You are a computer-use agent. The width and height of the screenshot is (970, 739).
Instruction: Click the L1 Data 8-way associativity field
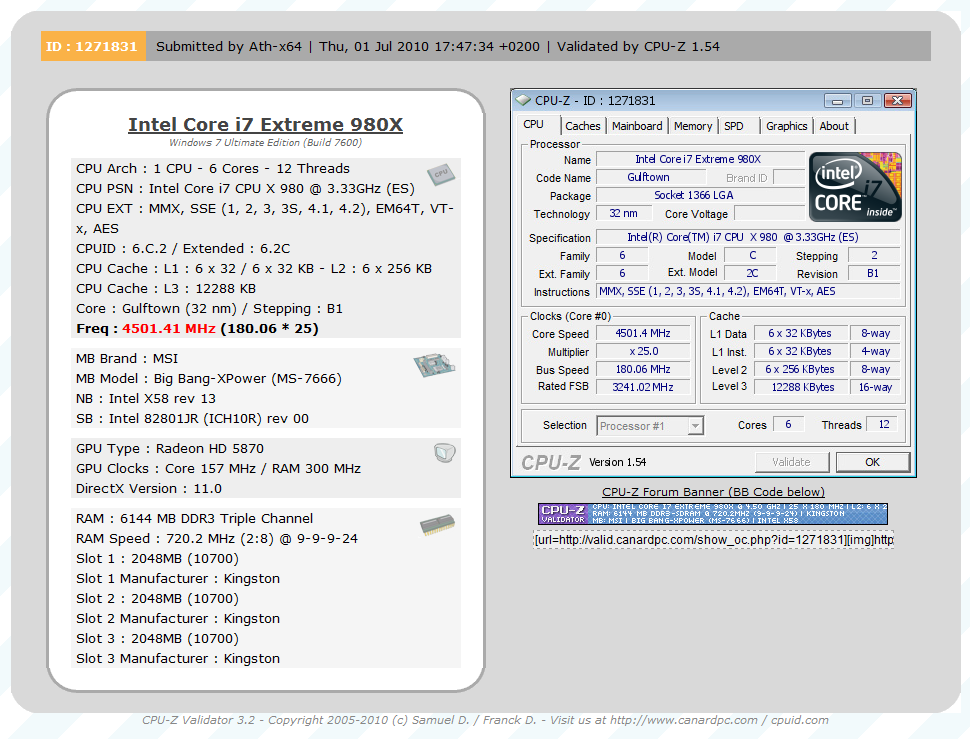875,333
